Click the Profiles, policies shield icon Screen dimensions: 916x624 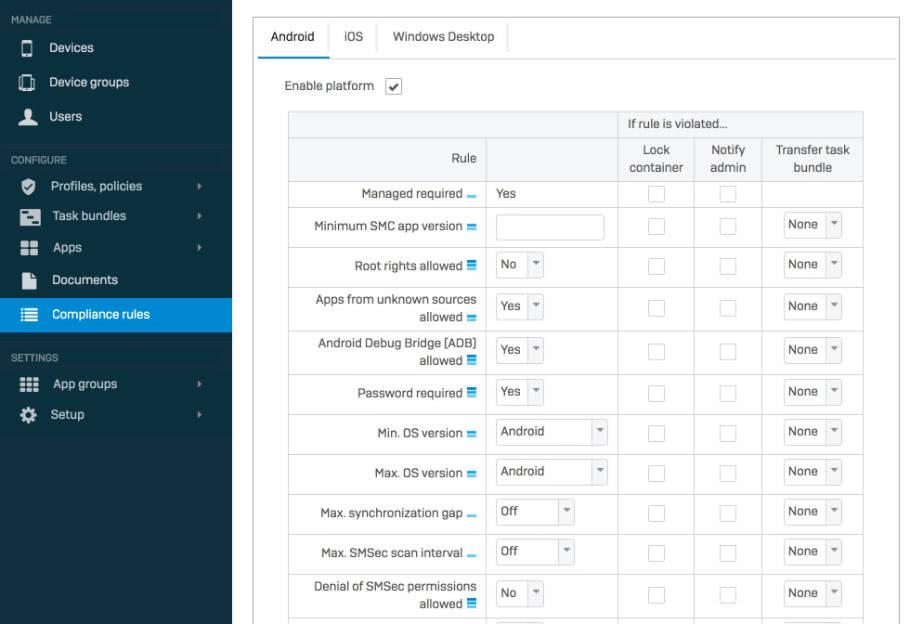[x=28, y=186]
